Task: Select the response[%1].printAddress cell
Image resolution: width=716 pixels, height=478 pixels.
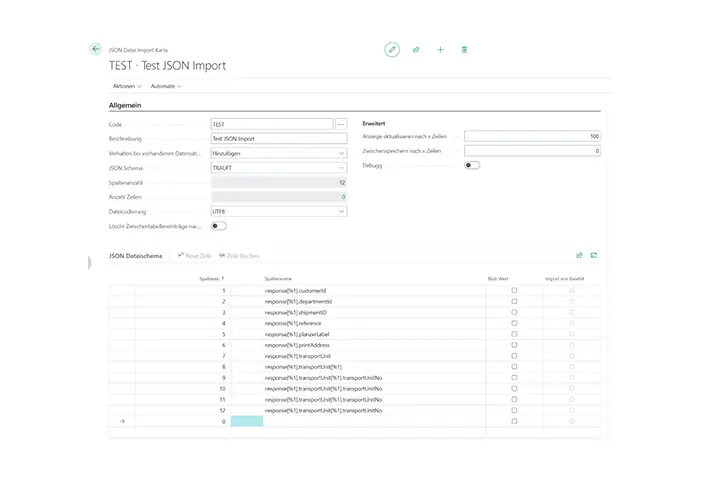Action: tap(297, 345)
